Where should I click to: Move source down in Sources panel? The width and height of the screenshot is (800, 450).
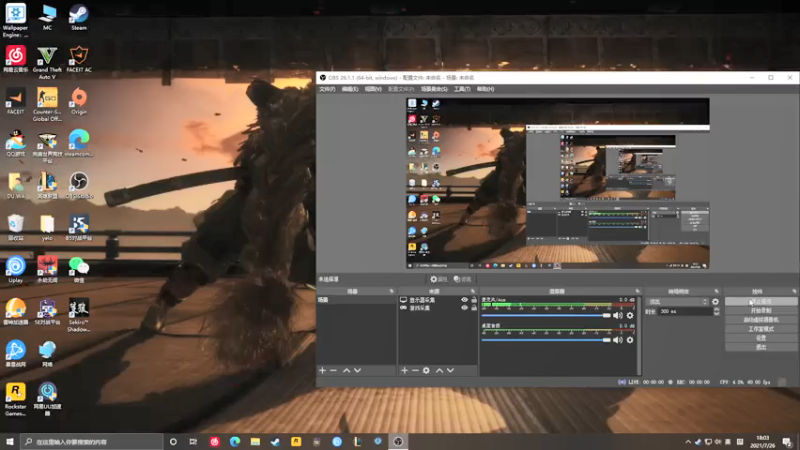450,370
